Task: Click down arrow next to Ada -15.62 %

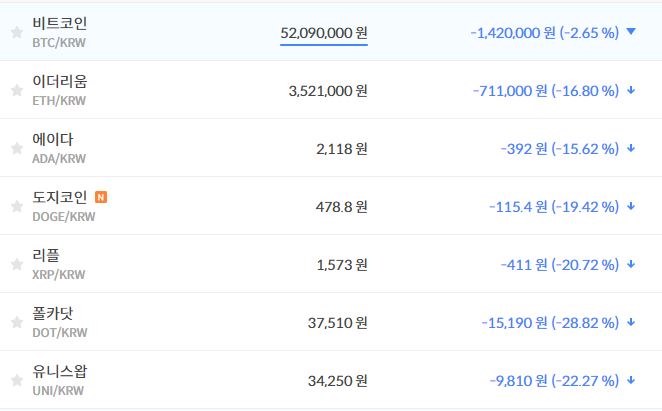Action: (631, 148)
